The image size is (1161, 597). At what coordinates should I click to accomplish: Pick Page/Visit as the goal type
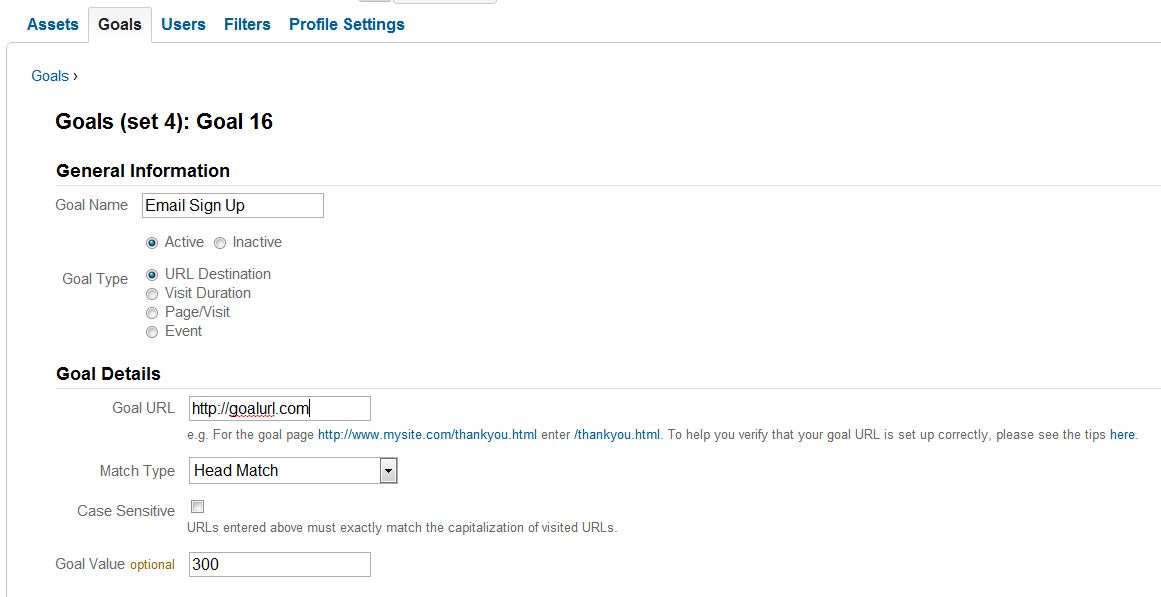[x=152, y=312]
